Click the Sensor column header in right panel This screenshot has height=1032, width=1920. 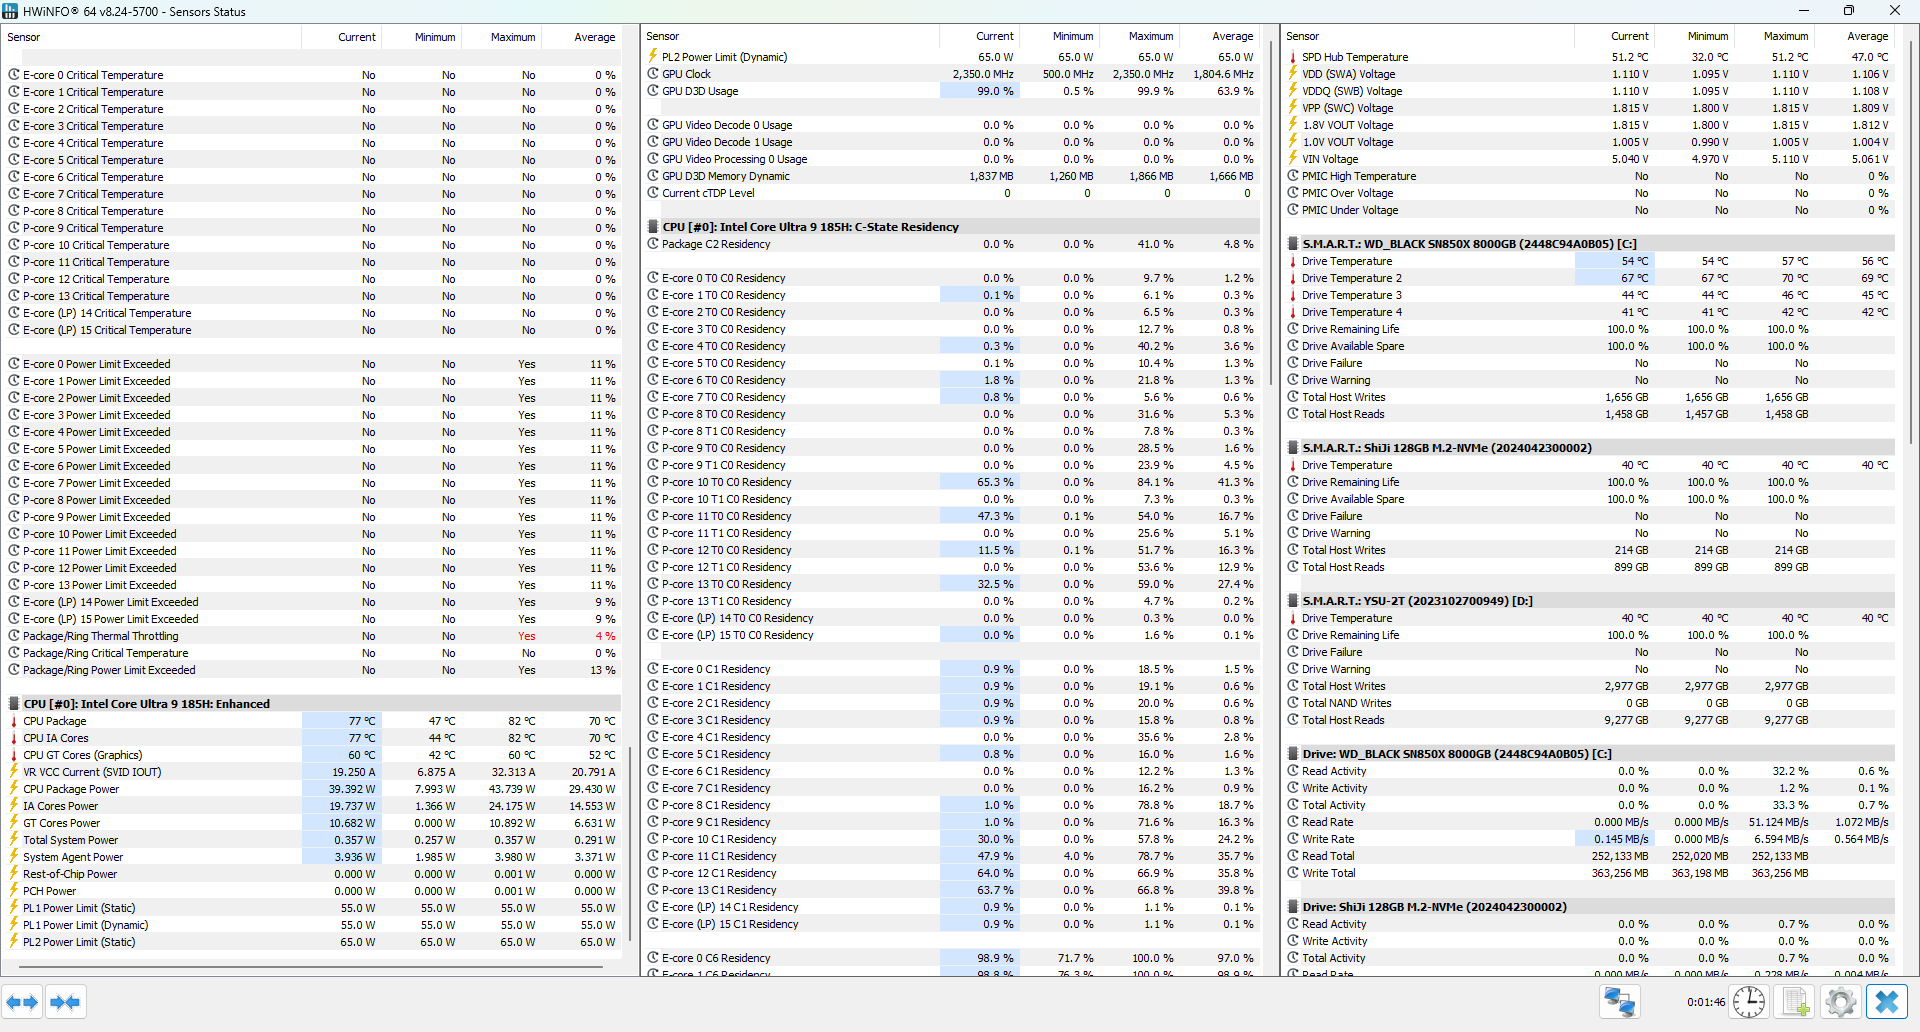[x=1302, y=36]
